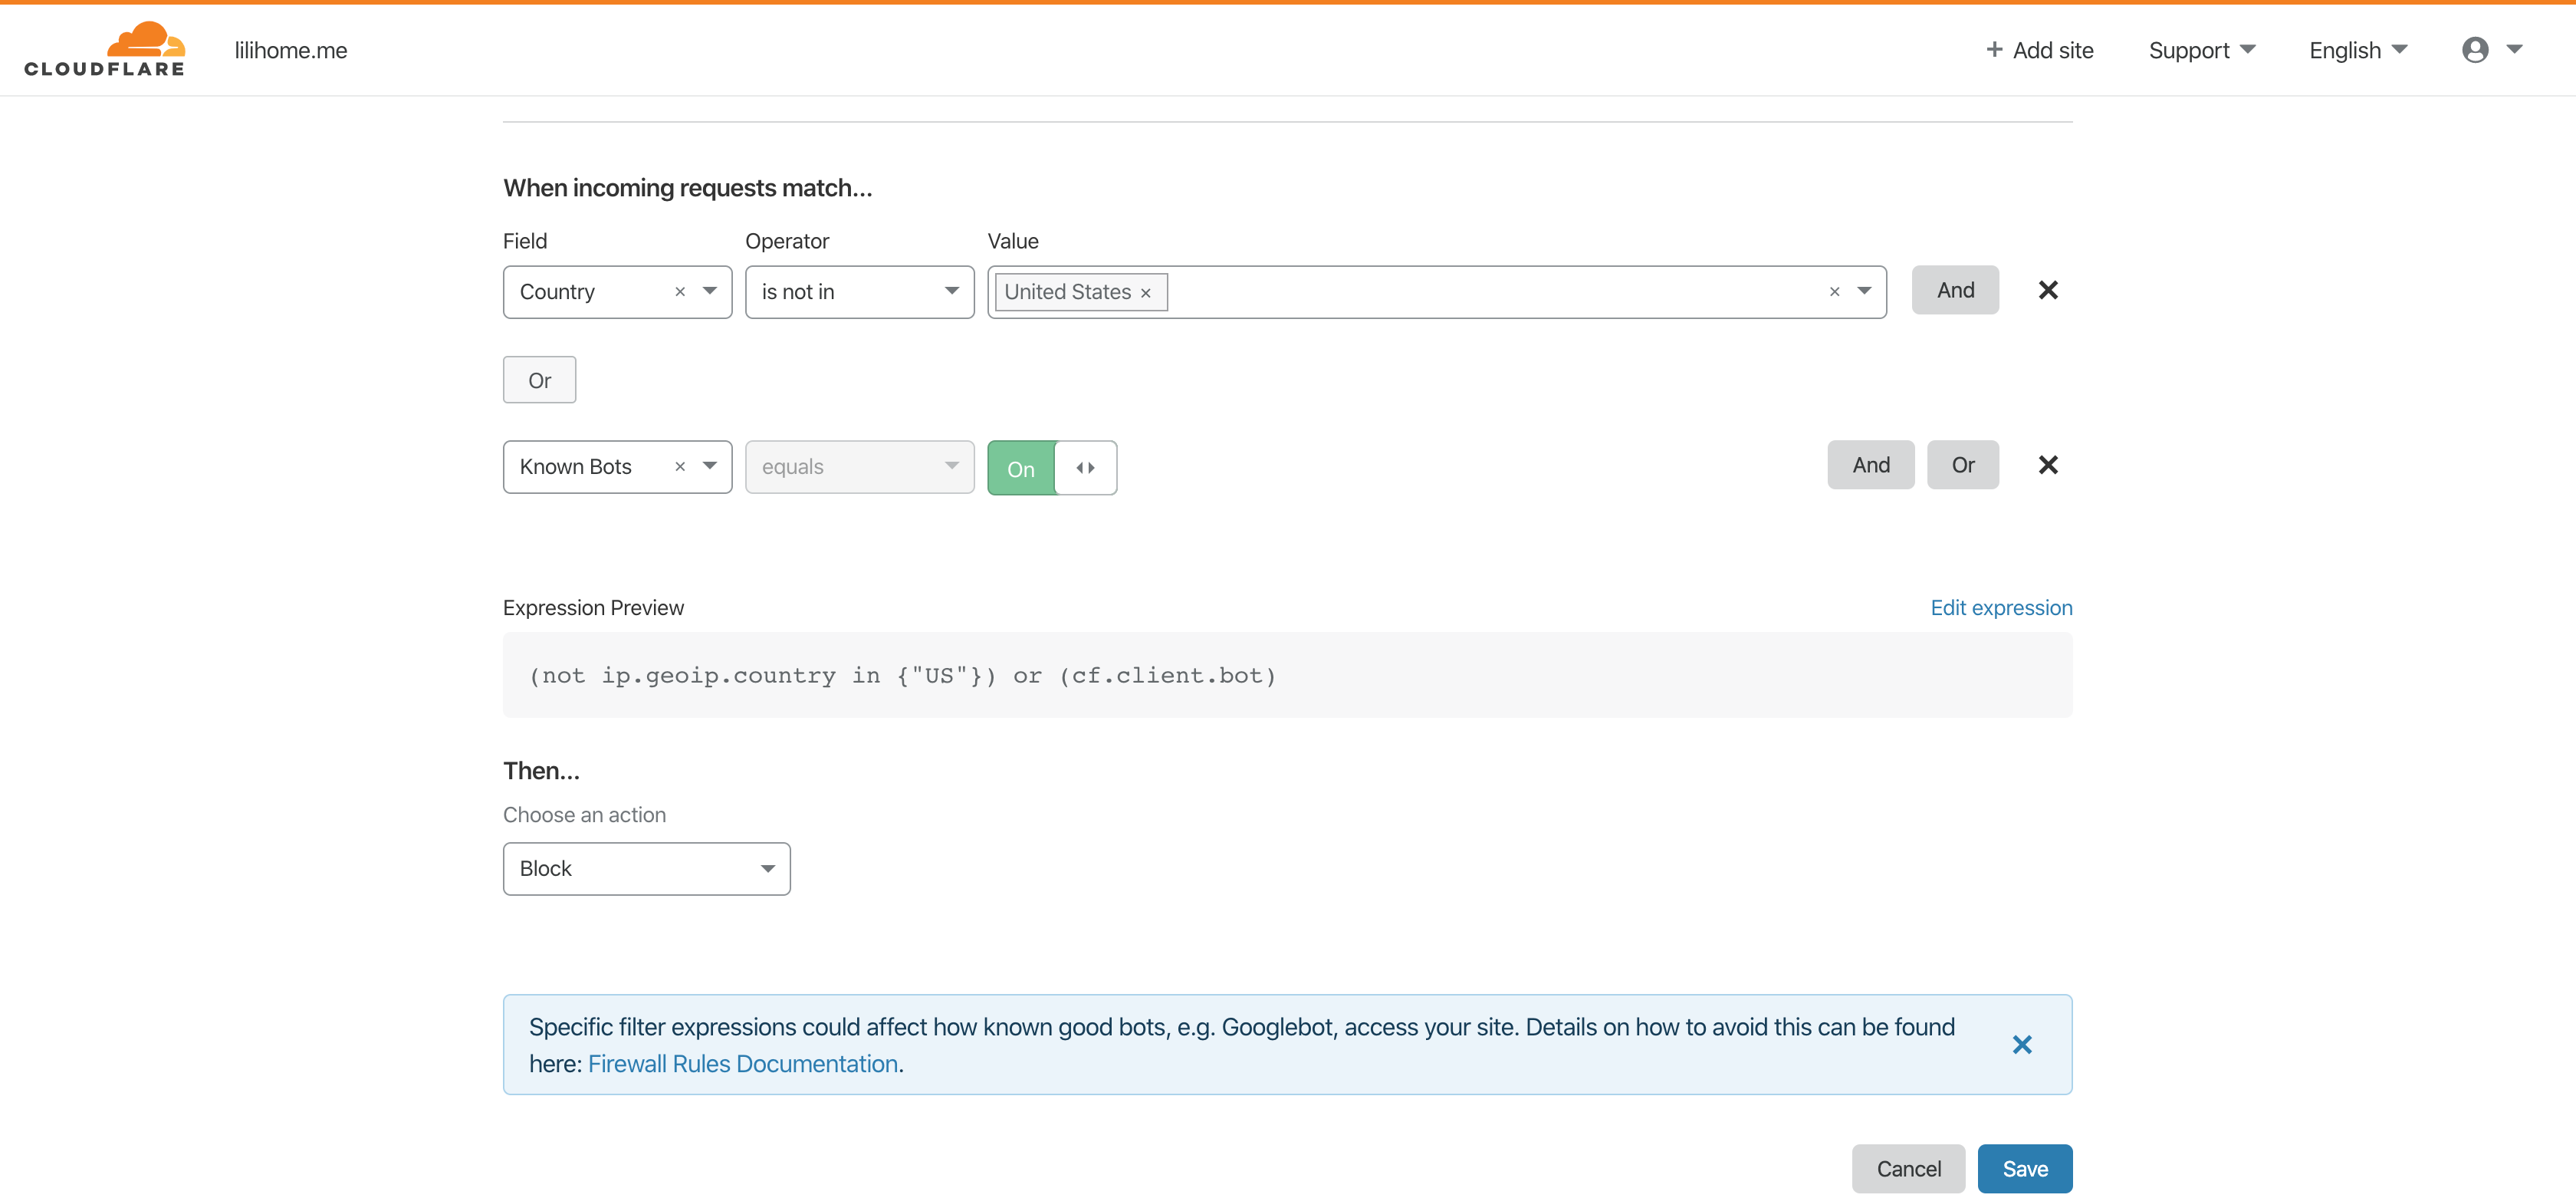This screenshot has height=1198, width=2576.
Task: Open the Support menu
Action: (2201, 50)
